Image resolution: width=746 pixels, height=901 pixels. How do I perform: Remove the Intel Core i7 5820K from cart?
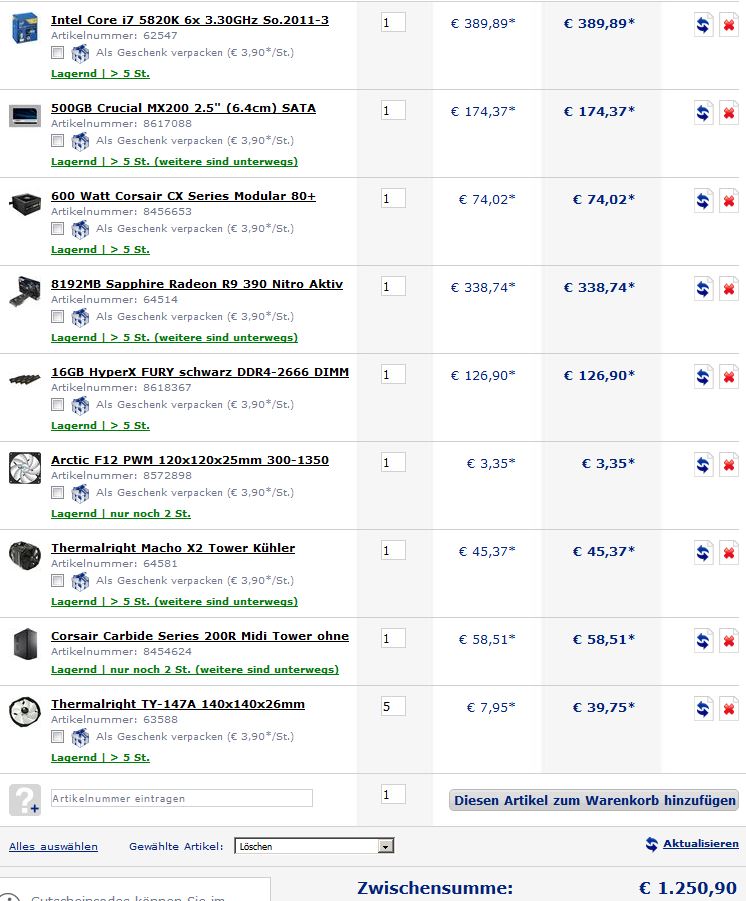[x=729, y=24]
